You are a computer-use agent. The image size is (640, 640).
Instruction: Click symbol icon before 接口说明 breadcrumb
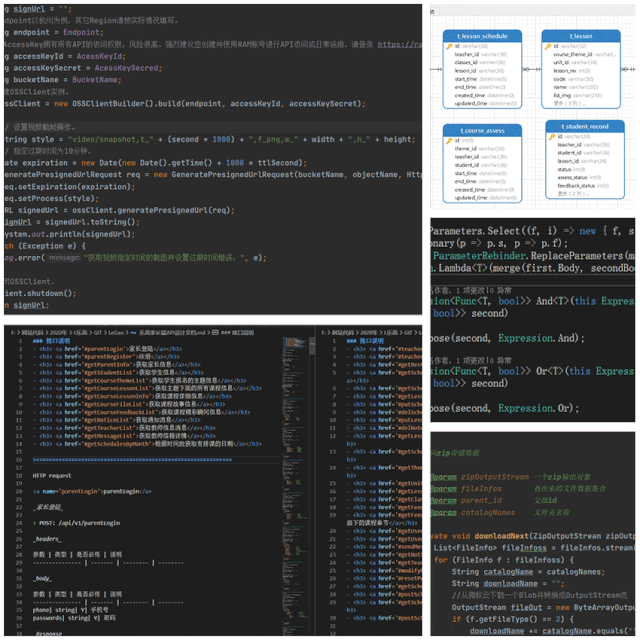pos(216,333)
